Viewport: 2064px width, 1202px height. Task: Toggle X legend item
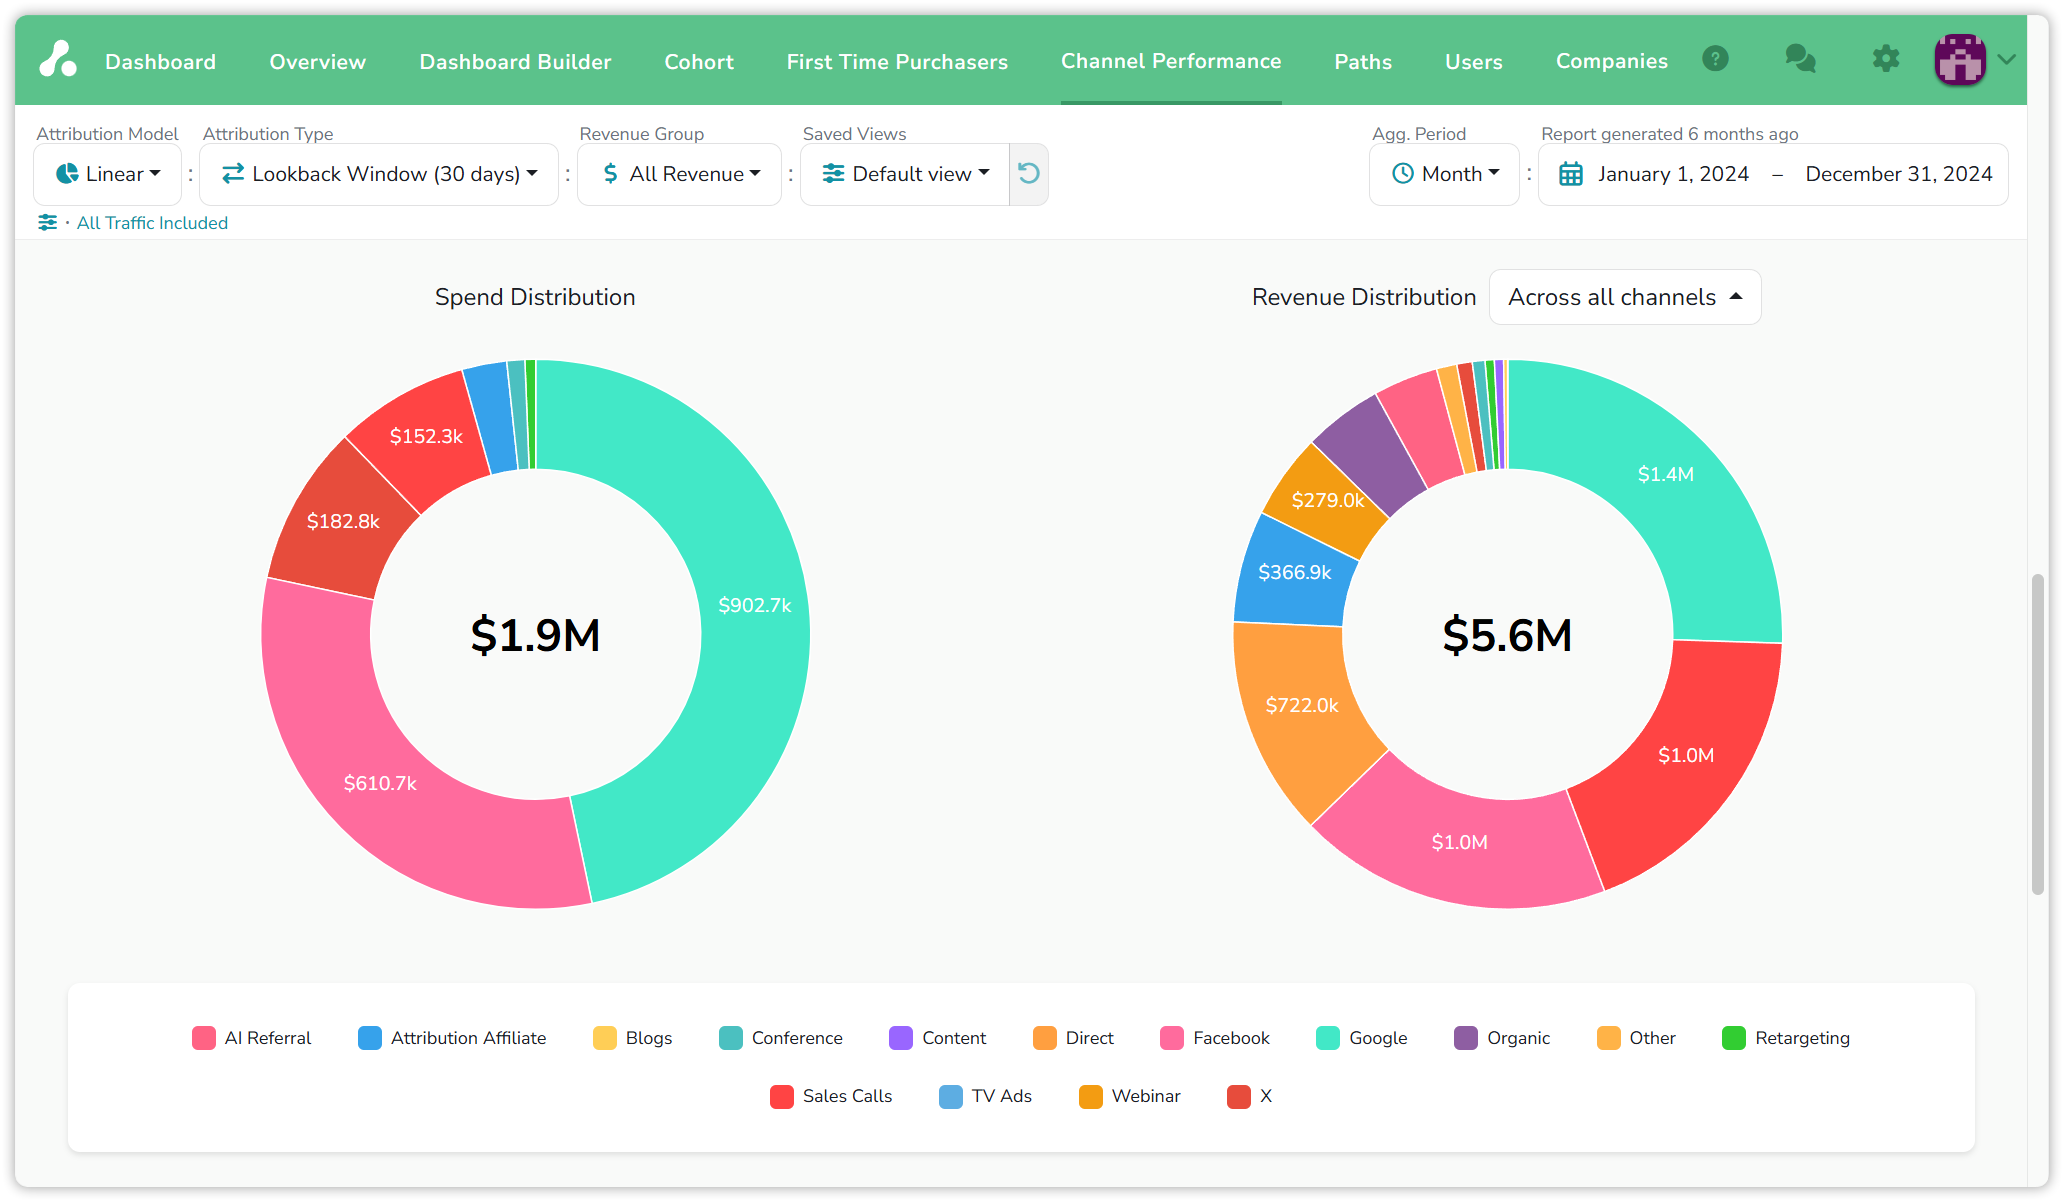[x=1249, y=1096]
